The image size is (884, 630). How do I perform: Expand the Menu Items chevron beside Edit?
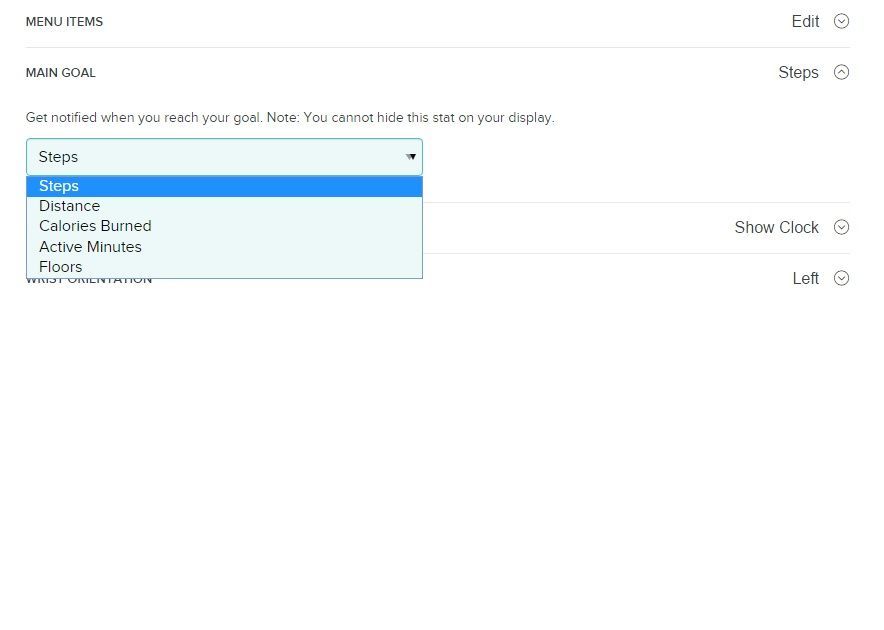pos(841,21)
